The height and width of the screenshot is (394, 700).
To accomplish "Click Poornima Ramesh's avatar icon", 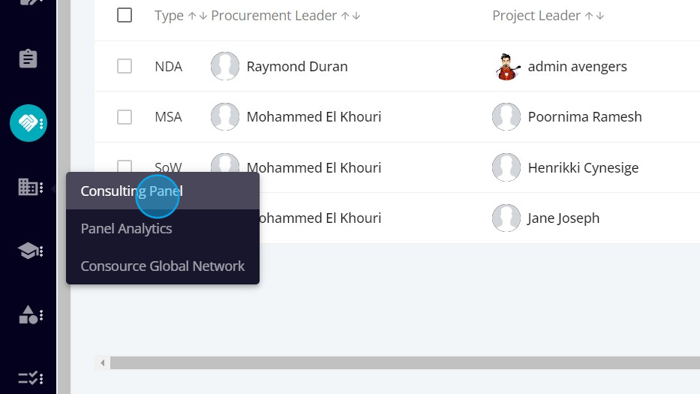I will 506,117.
